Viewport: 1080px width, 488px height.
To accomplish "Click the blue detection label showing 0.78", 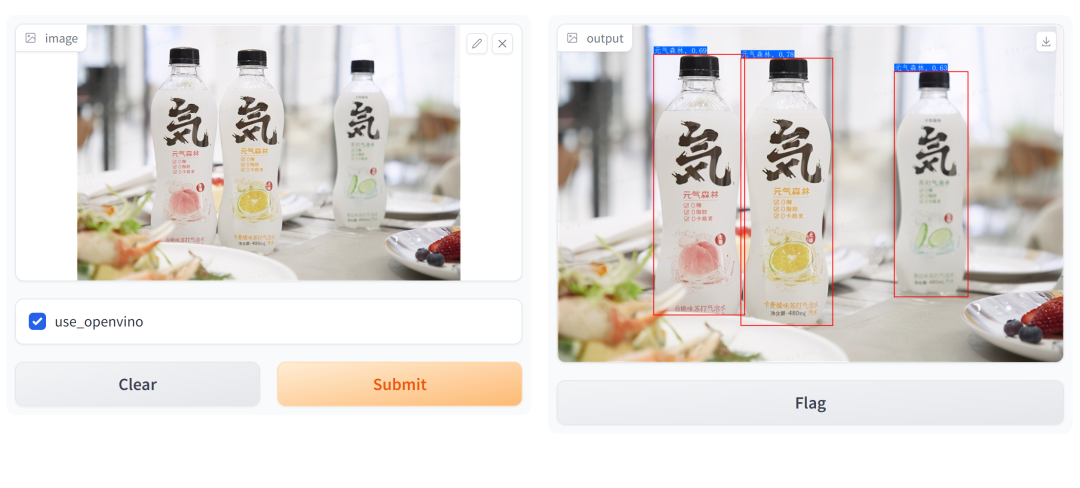I will [x=768, y=54].
